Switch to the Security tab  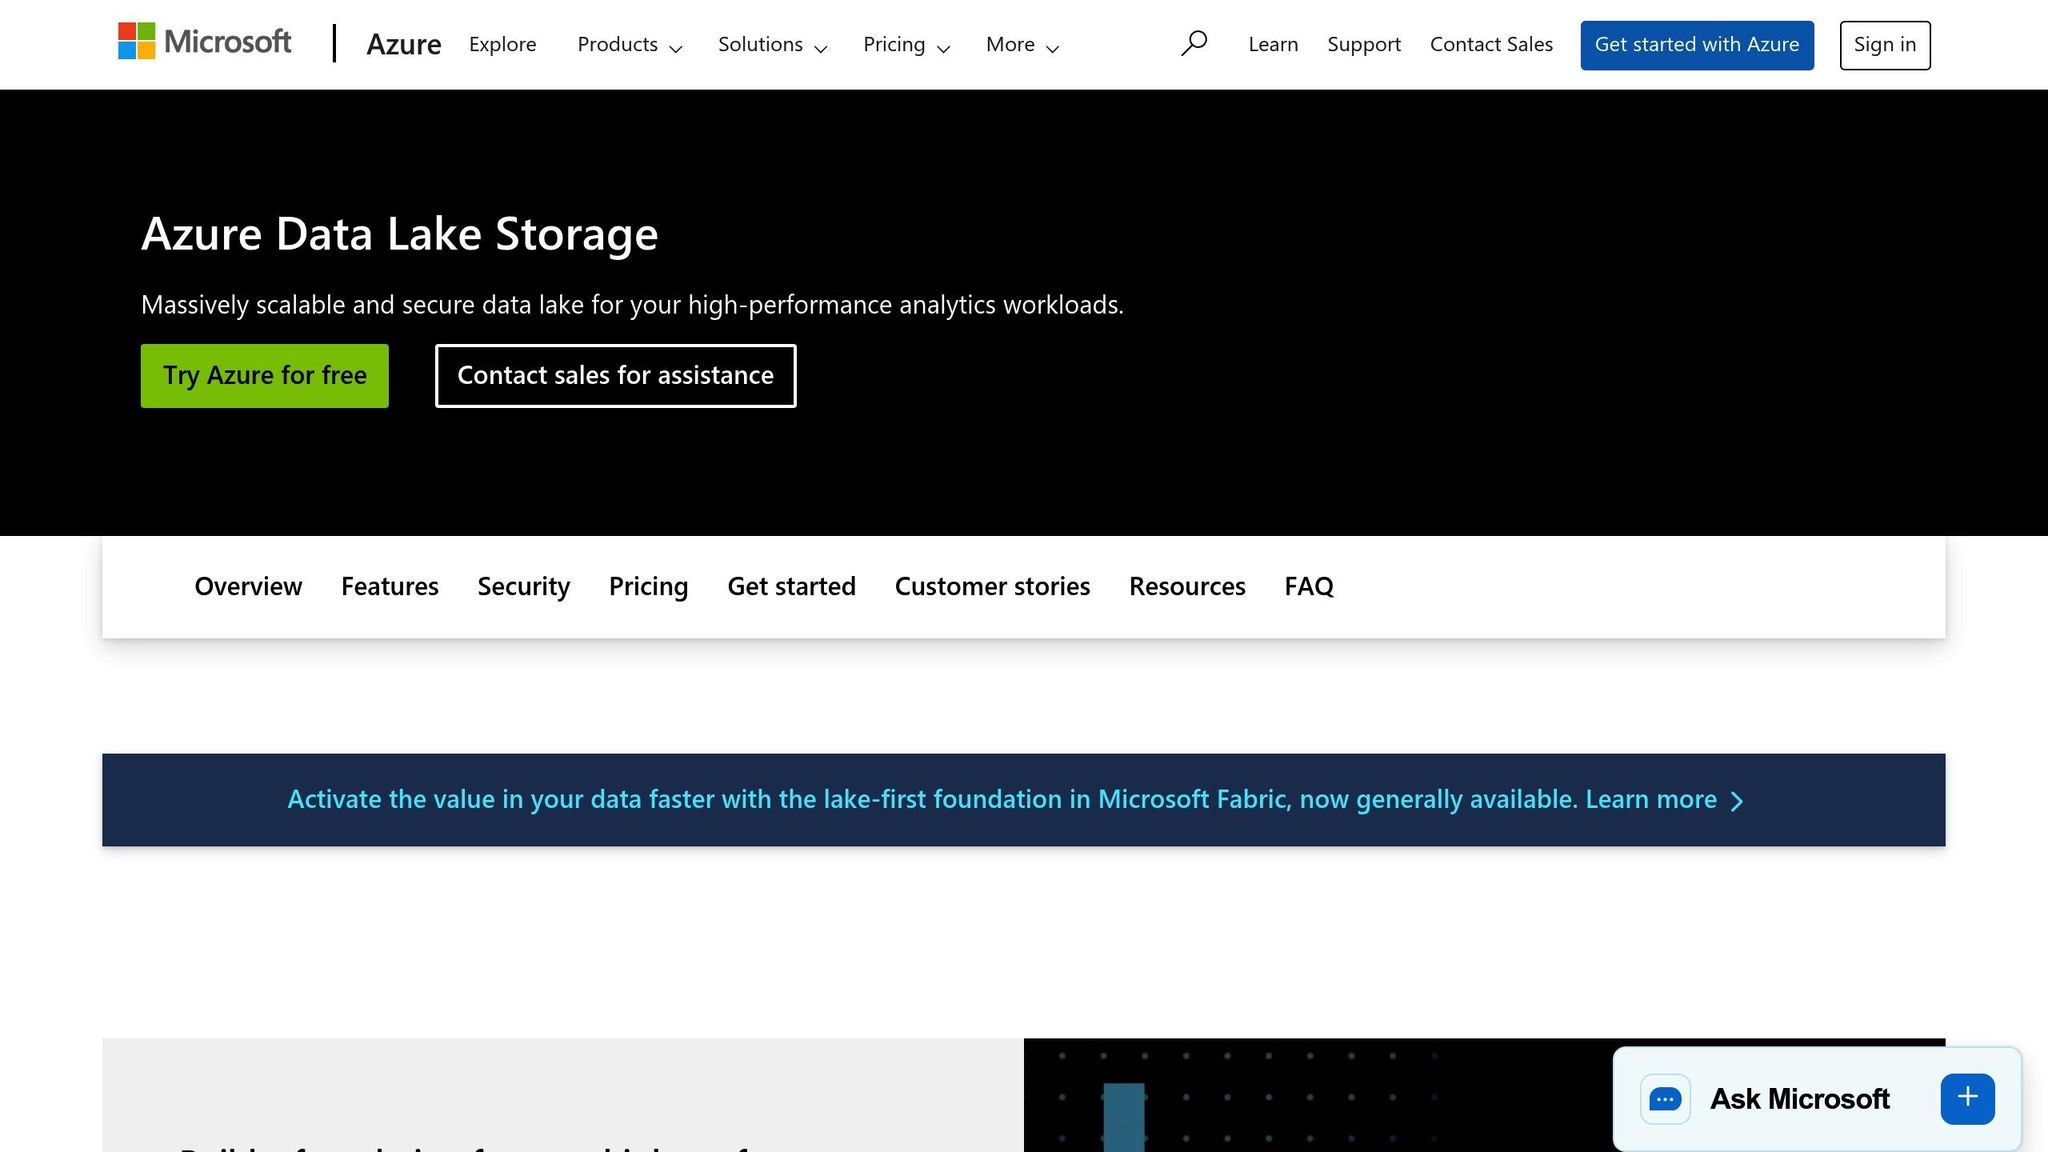tap(523, 586)
